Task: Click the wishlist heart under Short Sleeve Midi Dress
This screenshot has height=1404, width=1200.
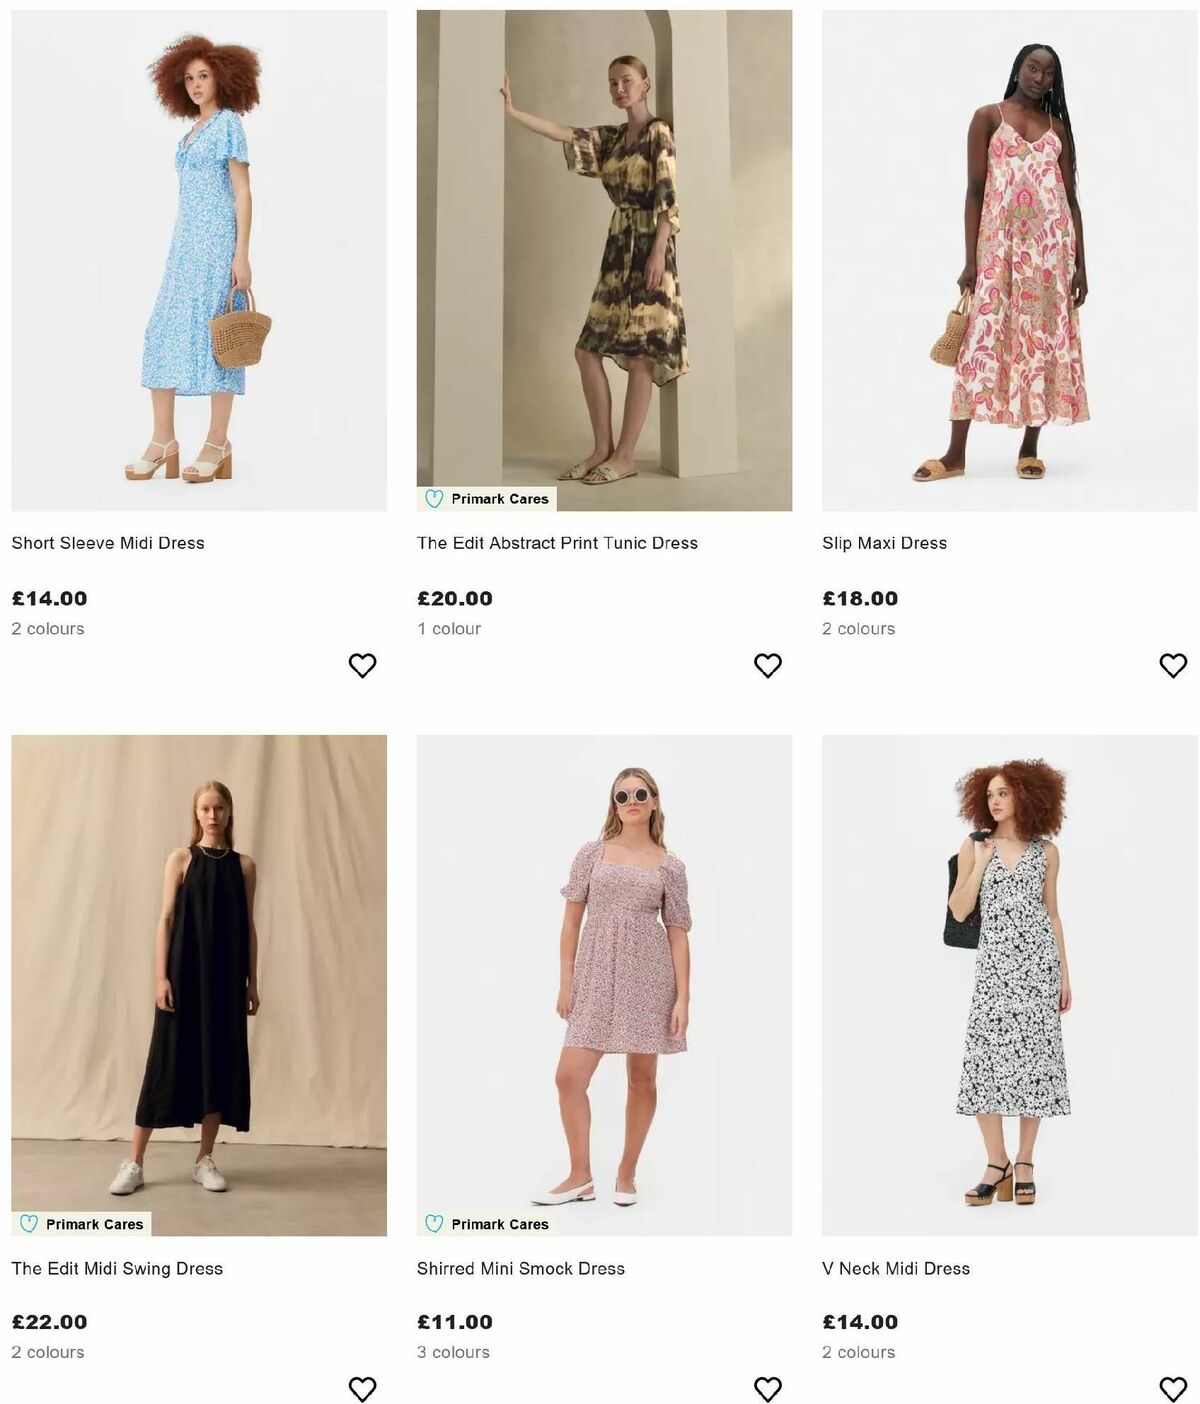Action: (362, 664)
